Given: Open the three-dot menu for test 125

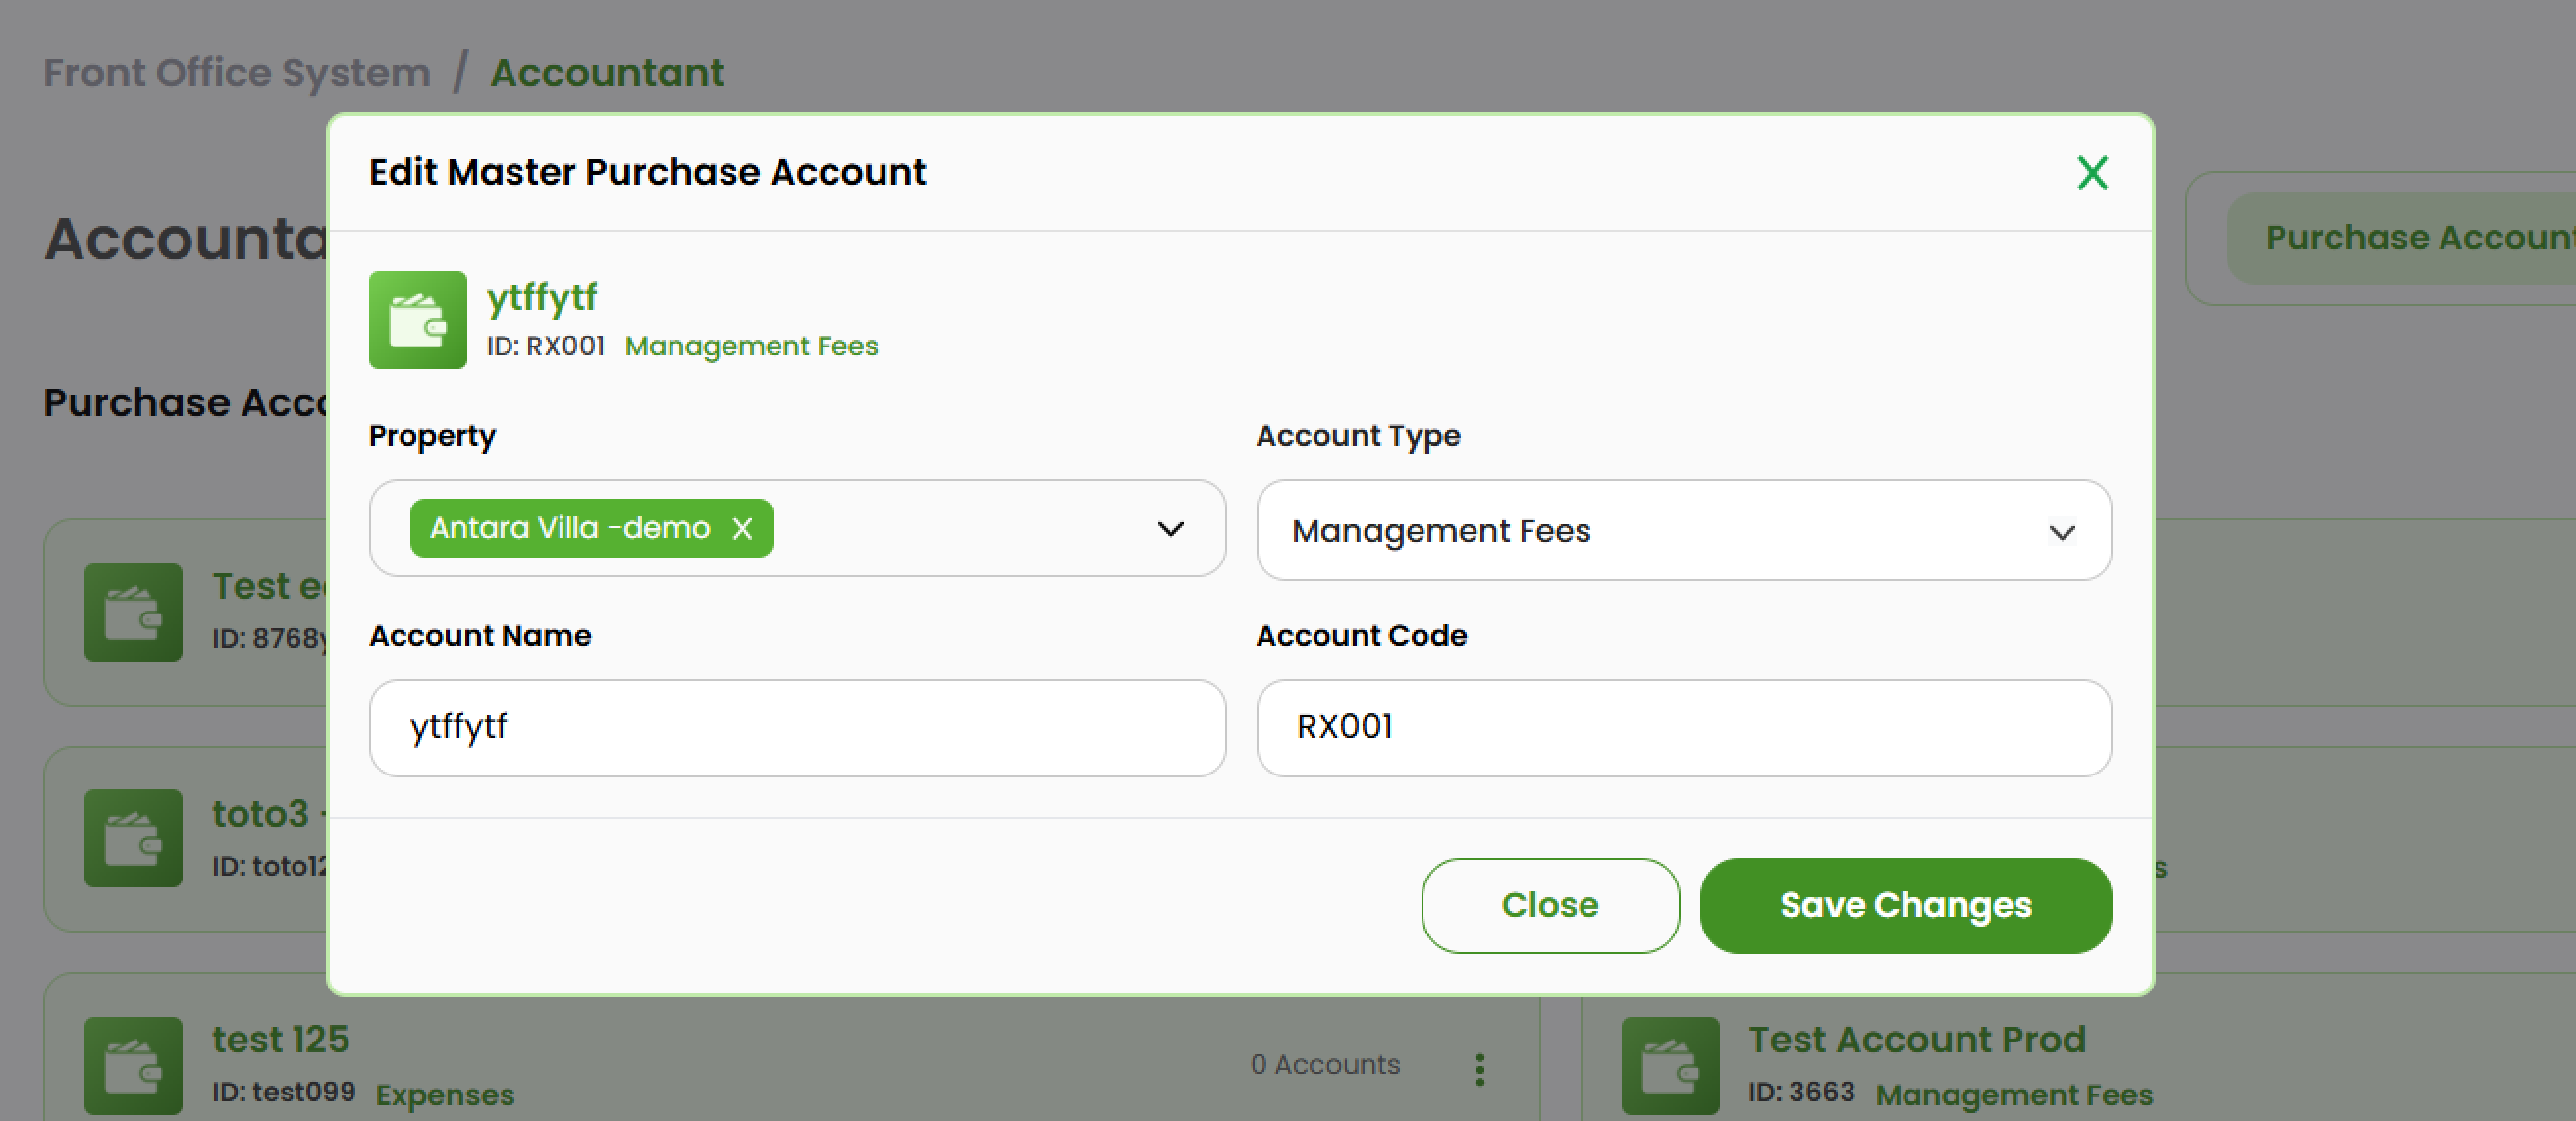Looking at the screenshot, I should 1480,1068.
